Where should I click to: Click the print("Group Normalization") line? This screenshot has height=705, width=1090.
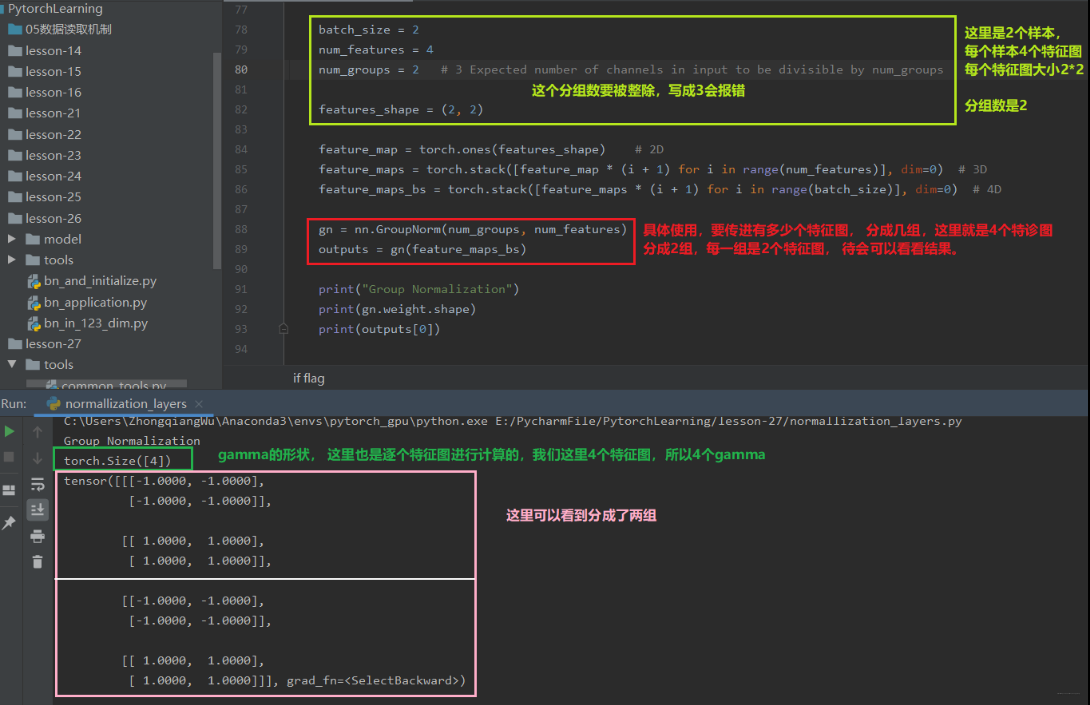click(418, 289)
